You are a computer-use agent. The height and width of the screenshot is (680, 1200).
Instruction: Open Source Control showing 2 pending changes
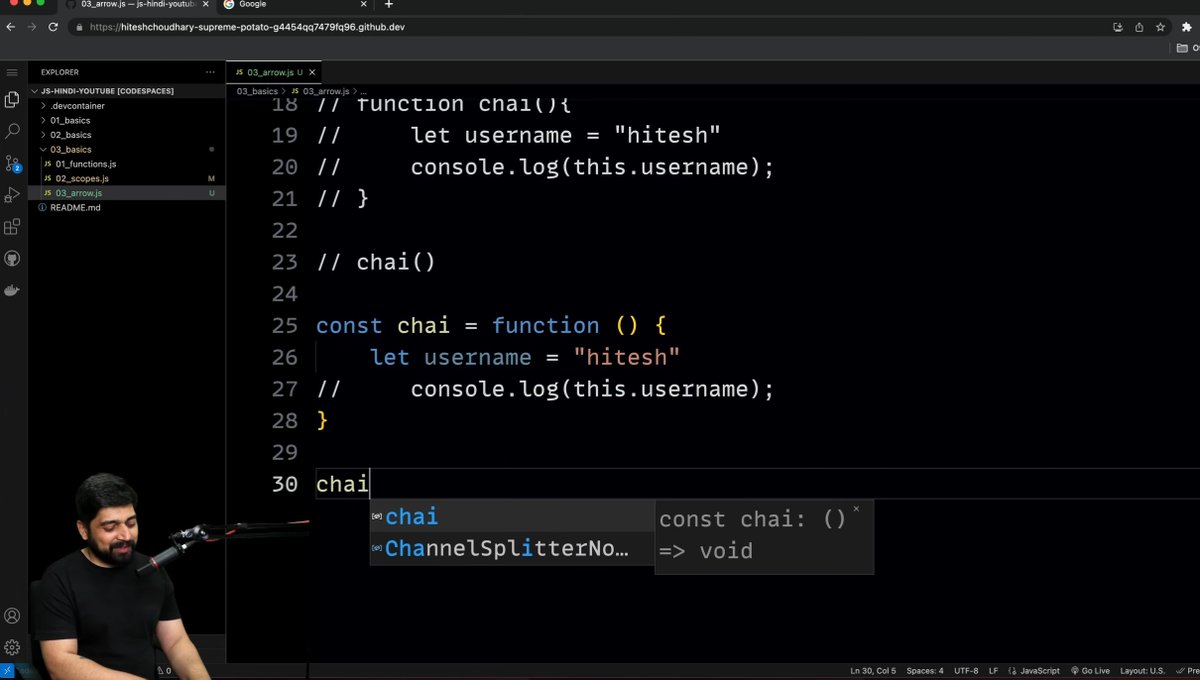click(x=12, y=163)
